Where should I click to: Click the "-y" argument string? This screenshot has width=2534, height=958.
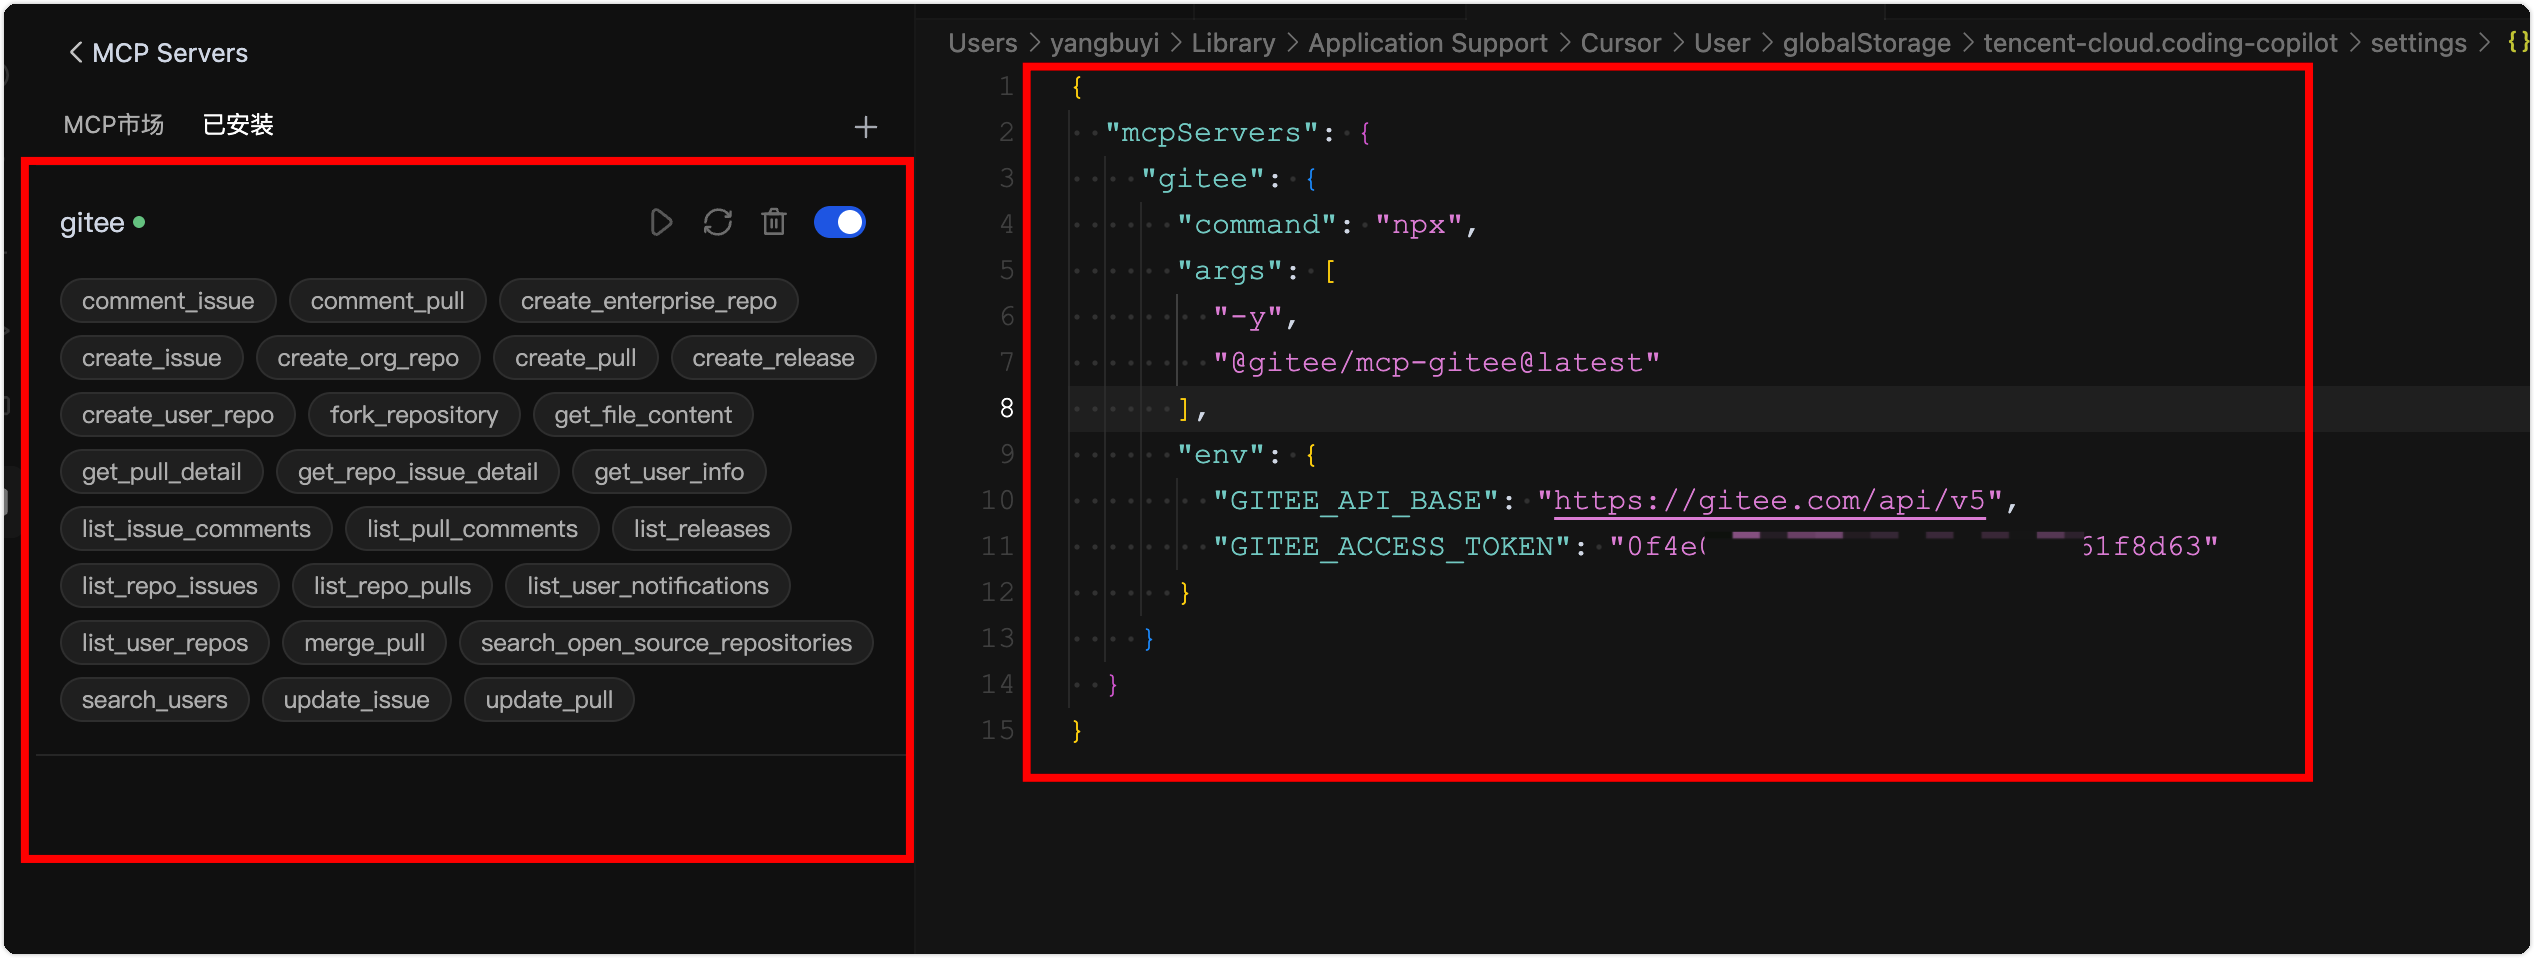(1248, 316)
